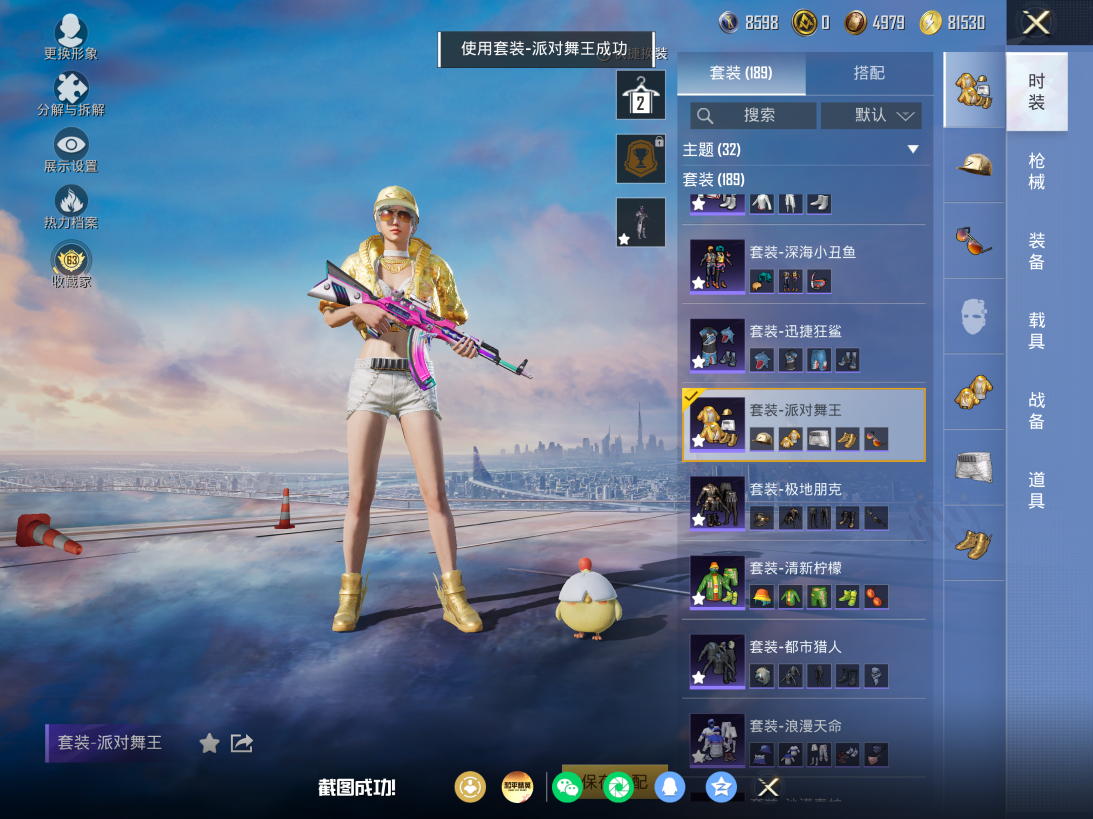Select 套装-迅捷狂鲨 outfit
Image resolution: width=1093 pixels, height=819 pixels.
804,345
